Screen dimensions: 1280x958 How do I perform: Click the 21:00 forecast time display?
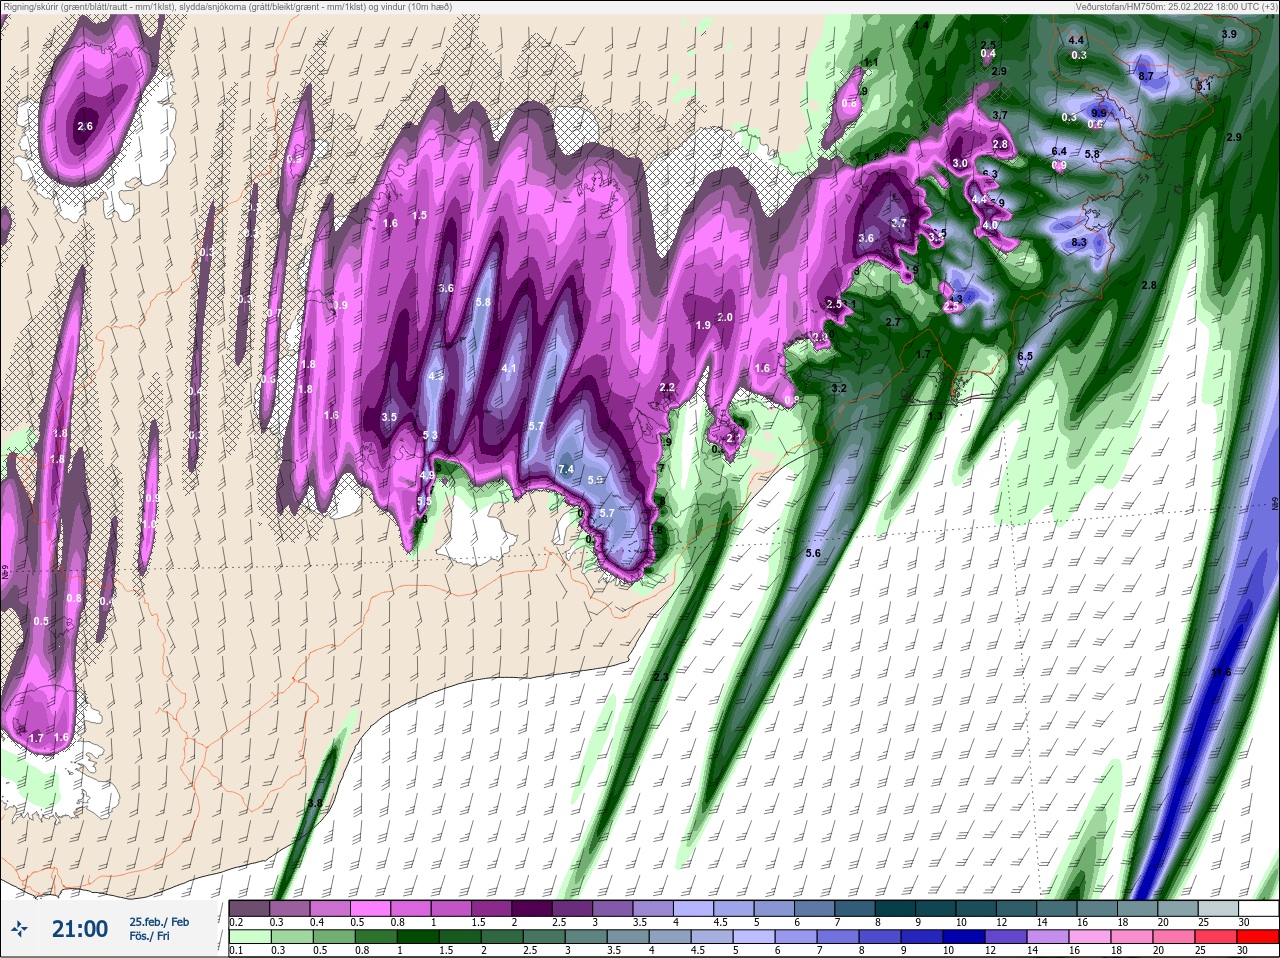[80, 929]
